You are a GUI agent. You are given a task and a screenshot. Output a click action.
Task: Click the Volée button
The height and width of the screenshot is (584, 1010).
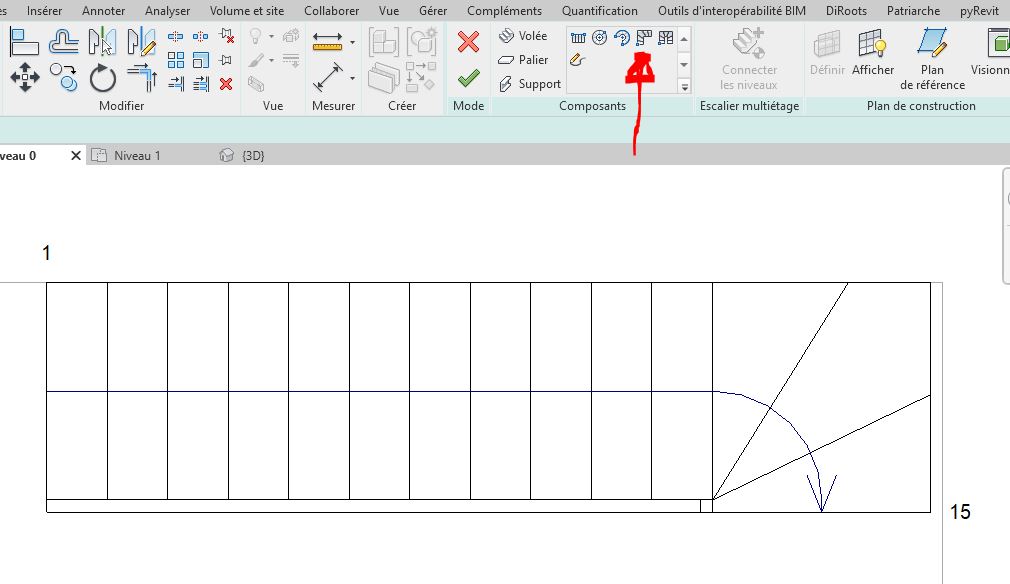pyautogui.click(x=522, y=36)
